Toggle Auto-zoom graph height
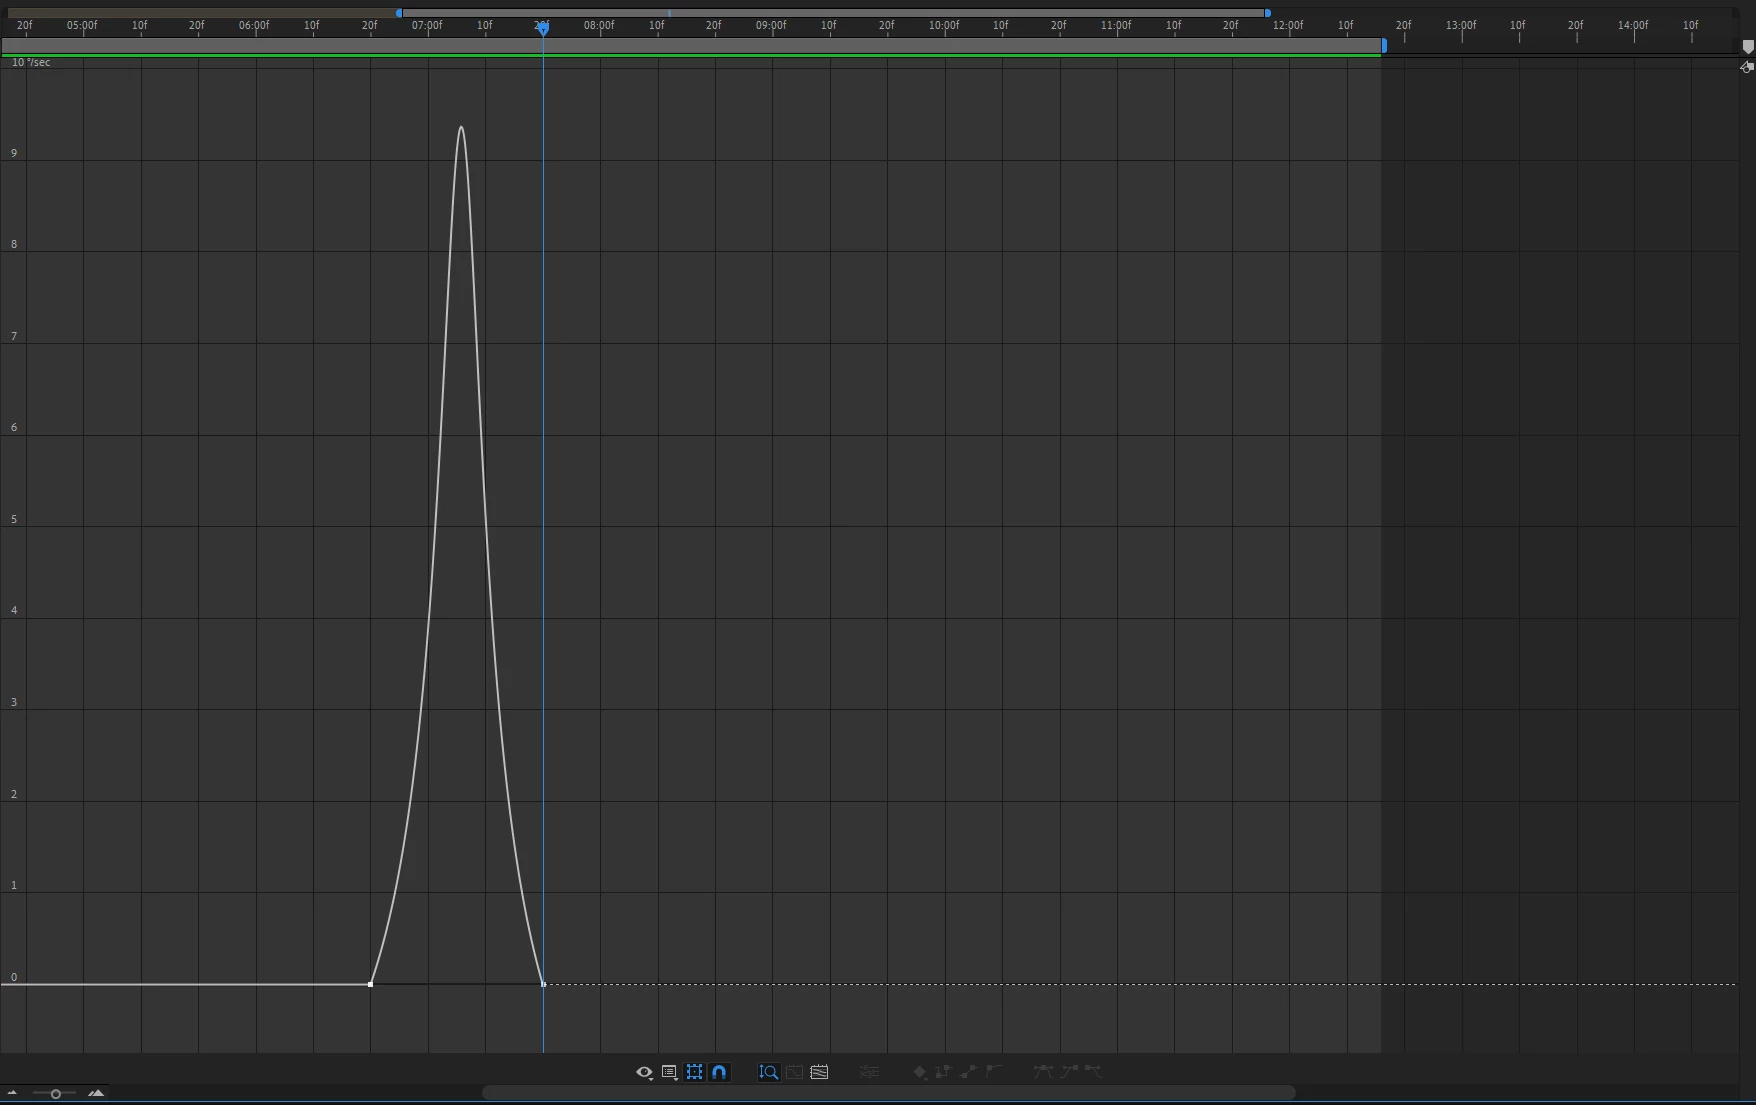Screen dimensions: 1756x1105 [768, 1072]
